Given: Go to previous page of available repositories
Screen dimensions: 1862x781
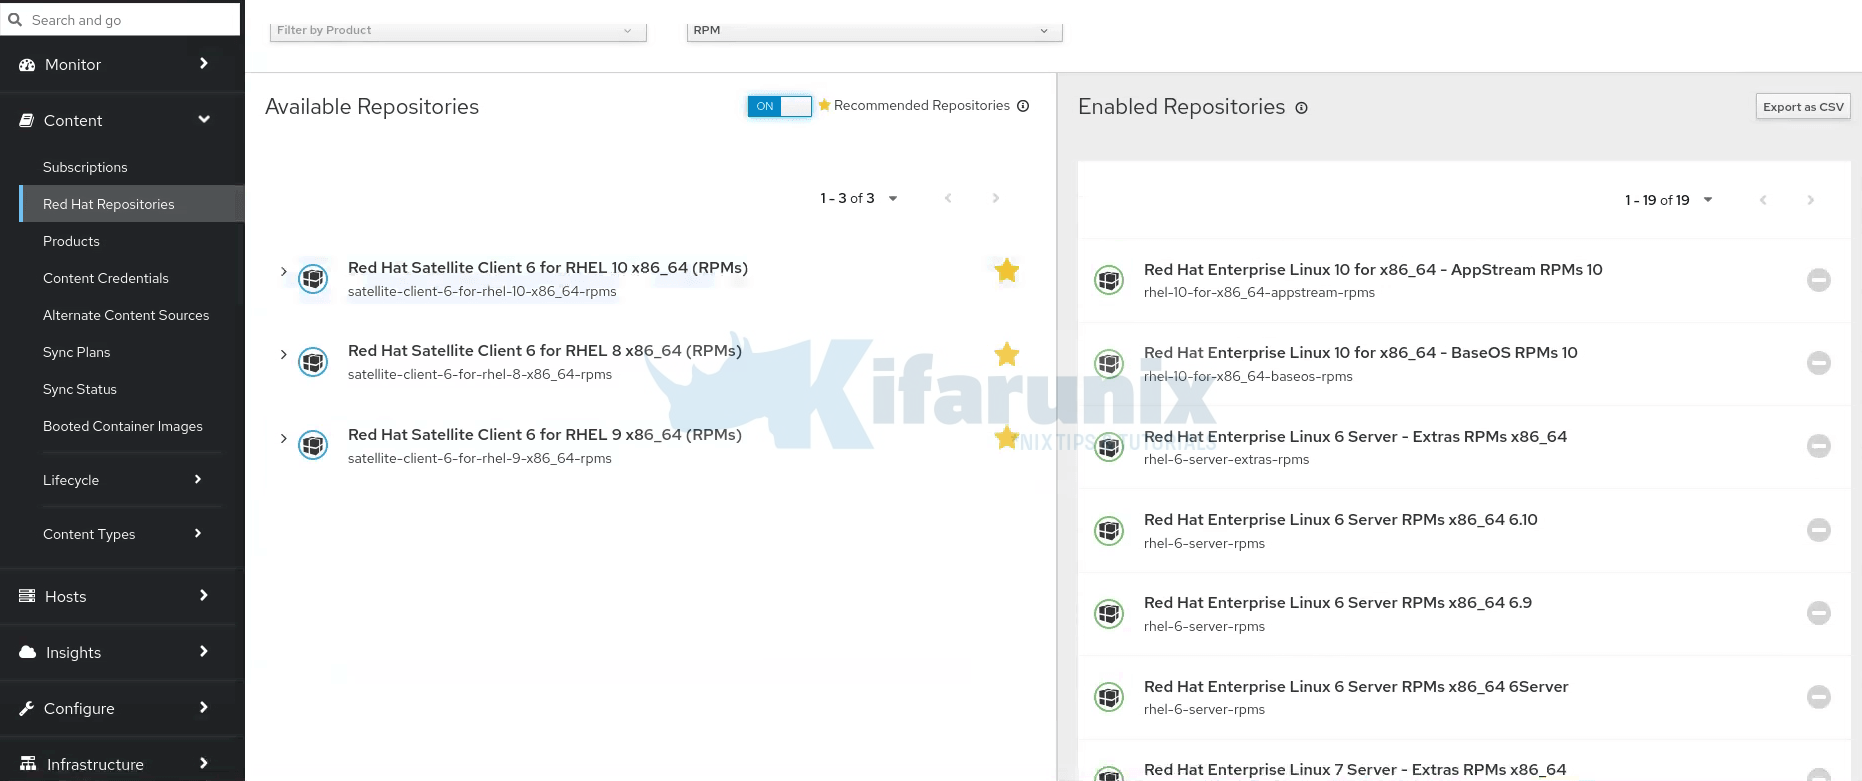Looking at the screenshot, I should point(948,198).
